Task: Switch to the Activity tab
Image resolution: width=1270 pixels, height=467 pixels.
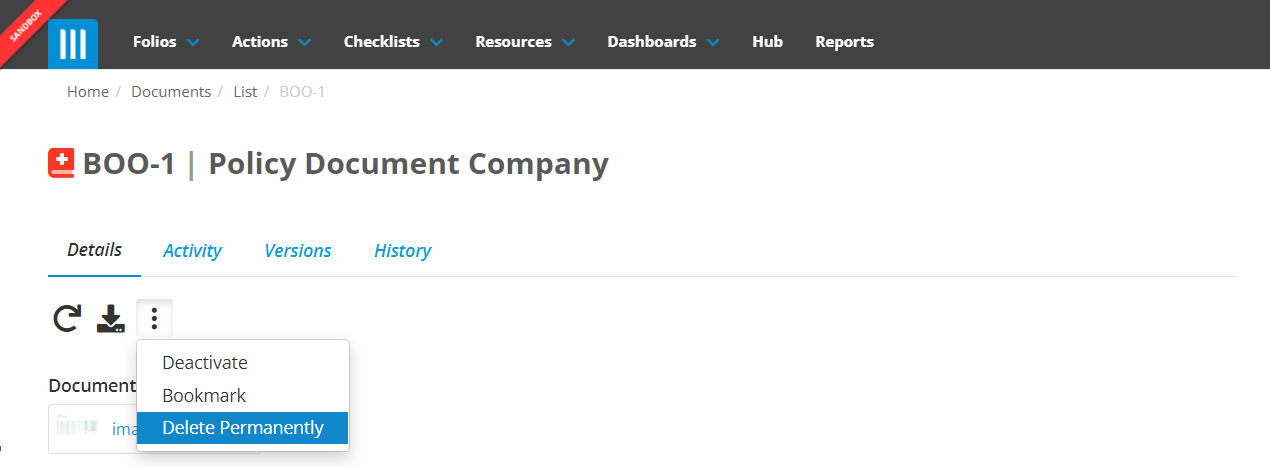Action: point(192,251)
